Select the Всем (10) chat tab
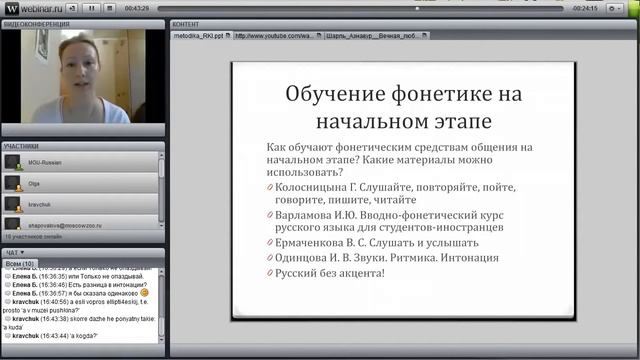The width and height of the screenshot is (640, 360). (20, 264)
